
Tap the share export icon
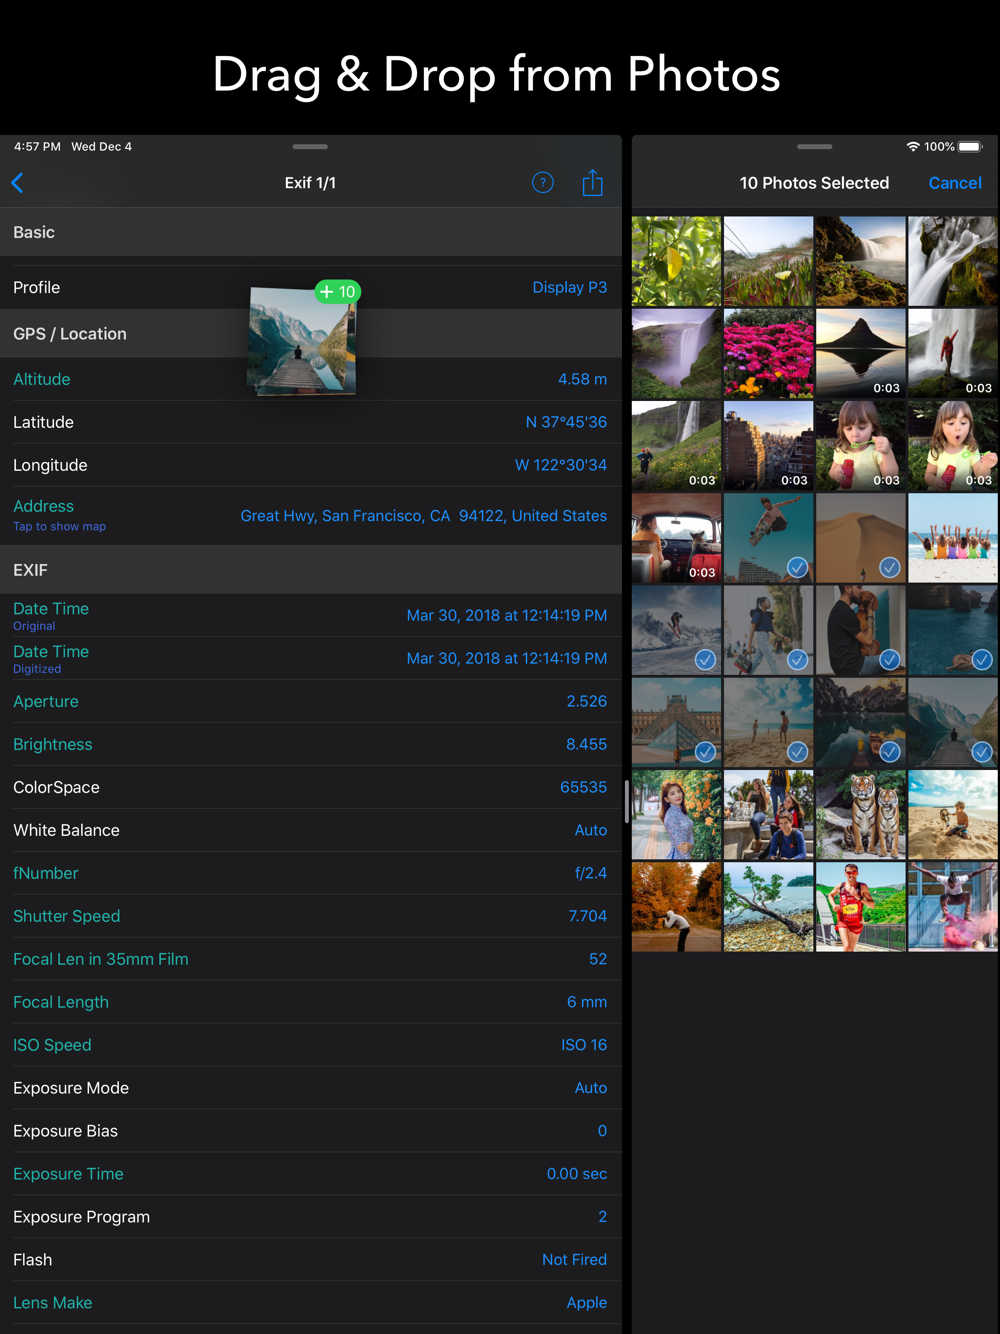click(593, 182)
